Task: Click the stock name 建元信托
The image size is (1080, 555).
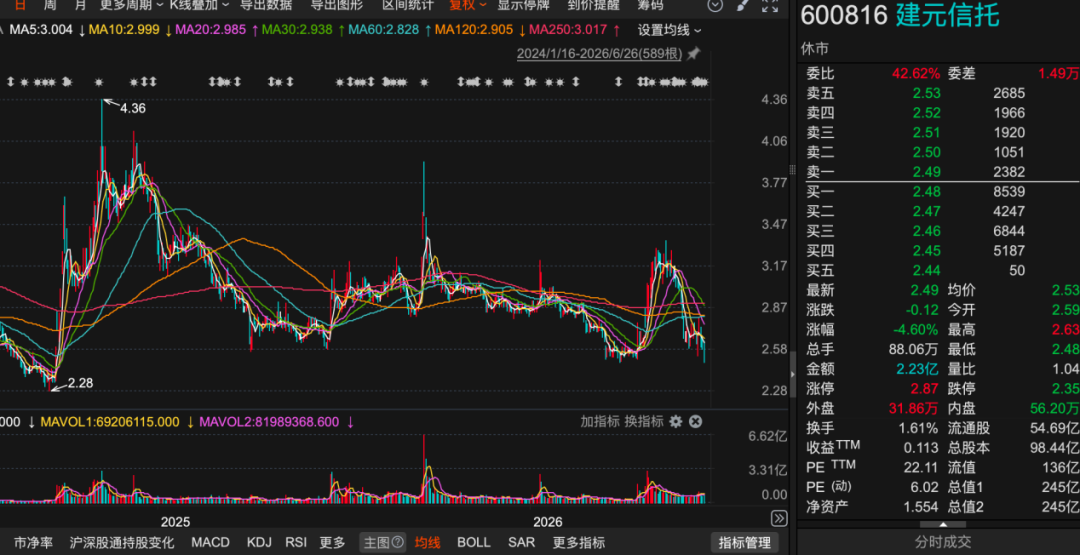Action: click(948, 15)
